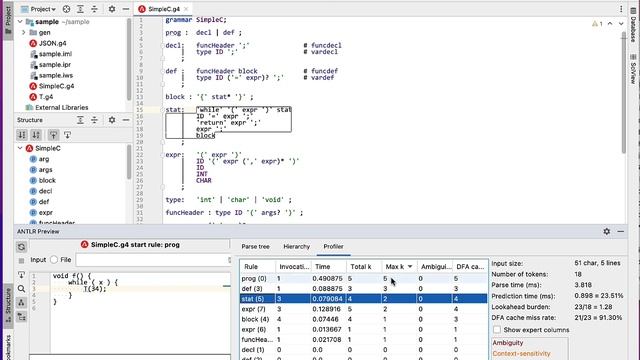The width and height of the screenshot is (640, 360).
Task: Collapse the SimpleC structure node
Action: tap(20, 148)
